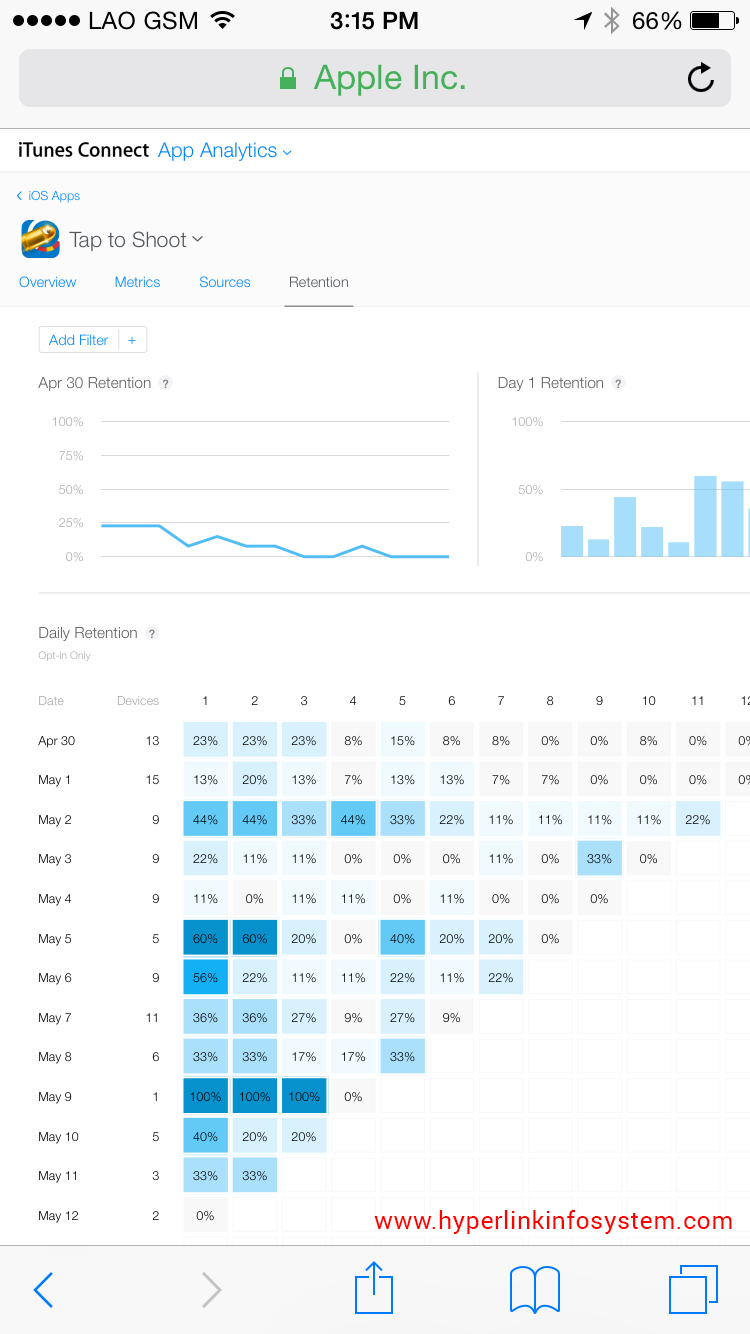Screen dimensions: 750x1334
Task: Tap the 40% cell in May 10 row
Action: click(206, 1137)
